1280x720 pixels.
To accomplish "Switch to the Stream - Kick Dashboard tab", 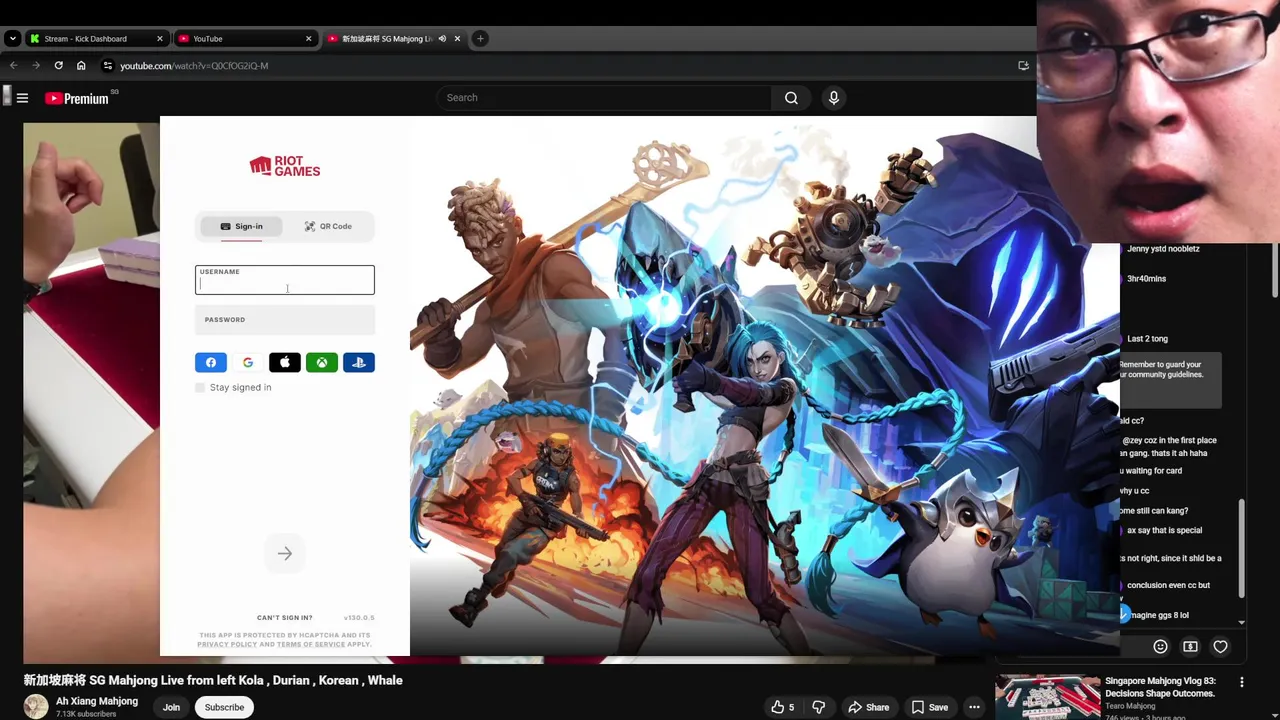I will pos(96,39).
